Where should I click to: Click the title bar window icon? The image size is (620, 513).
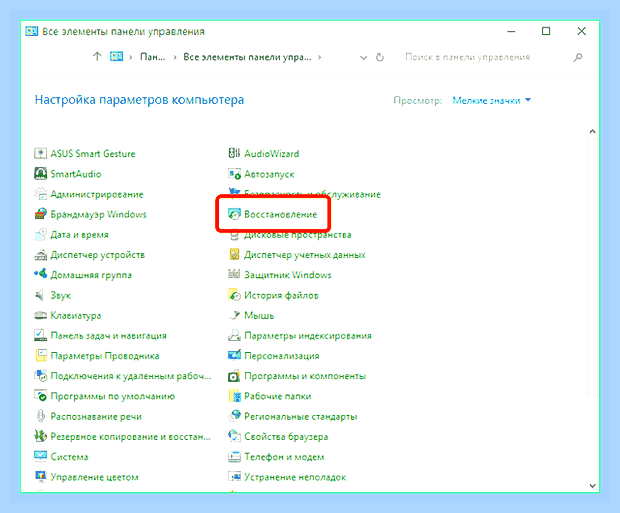[x=32, y=31]
